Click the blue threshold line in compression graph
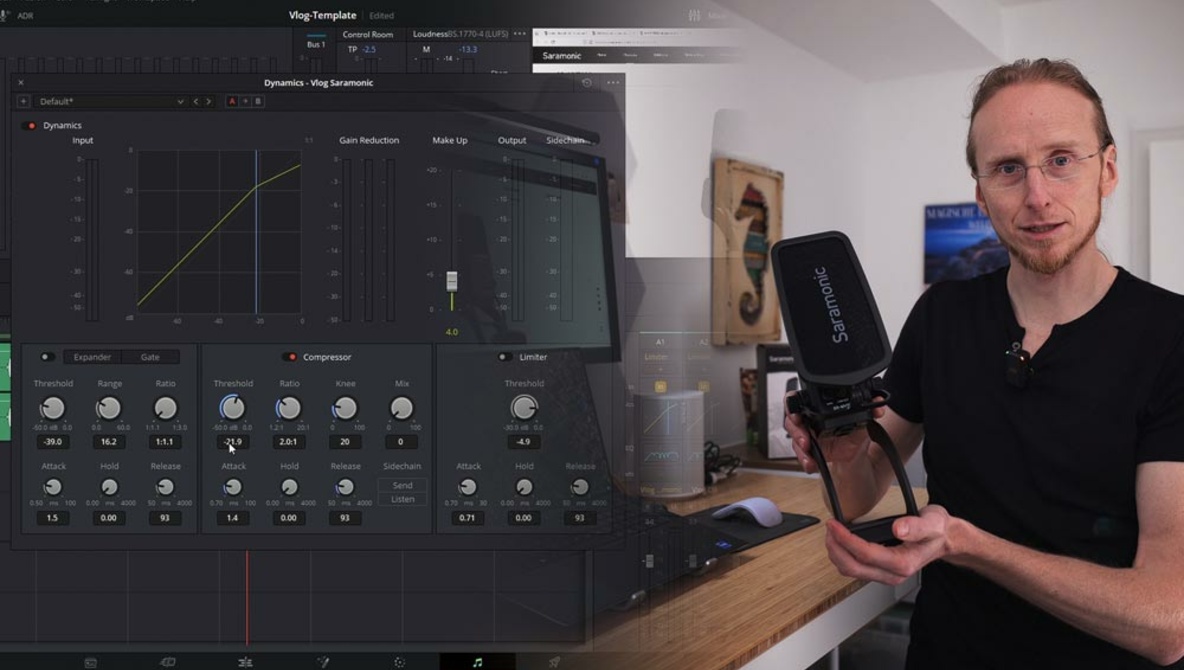This screenshot has height=670, width=1184. pyautogui.click(x=256, y=231)
